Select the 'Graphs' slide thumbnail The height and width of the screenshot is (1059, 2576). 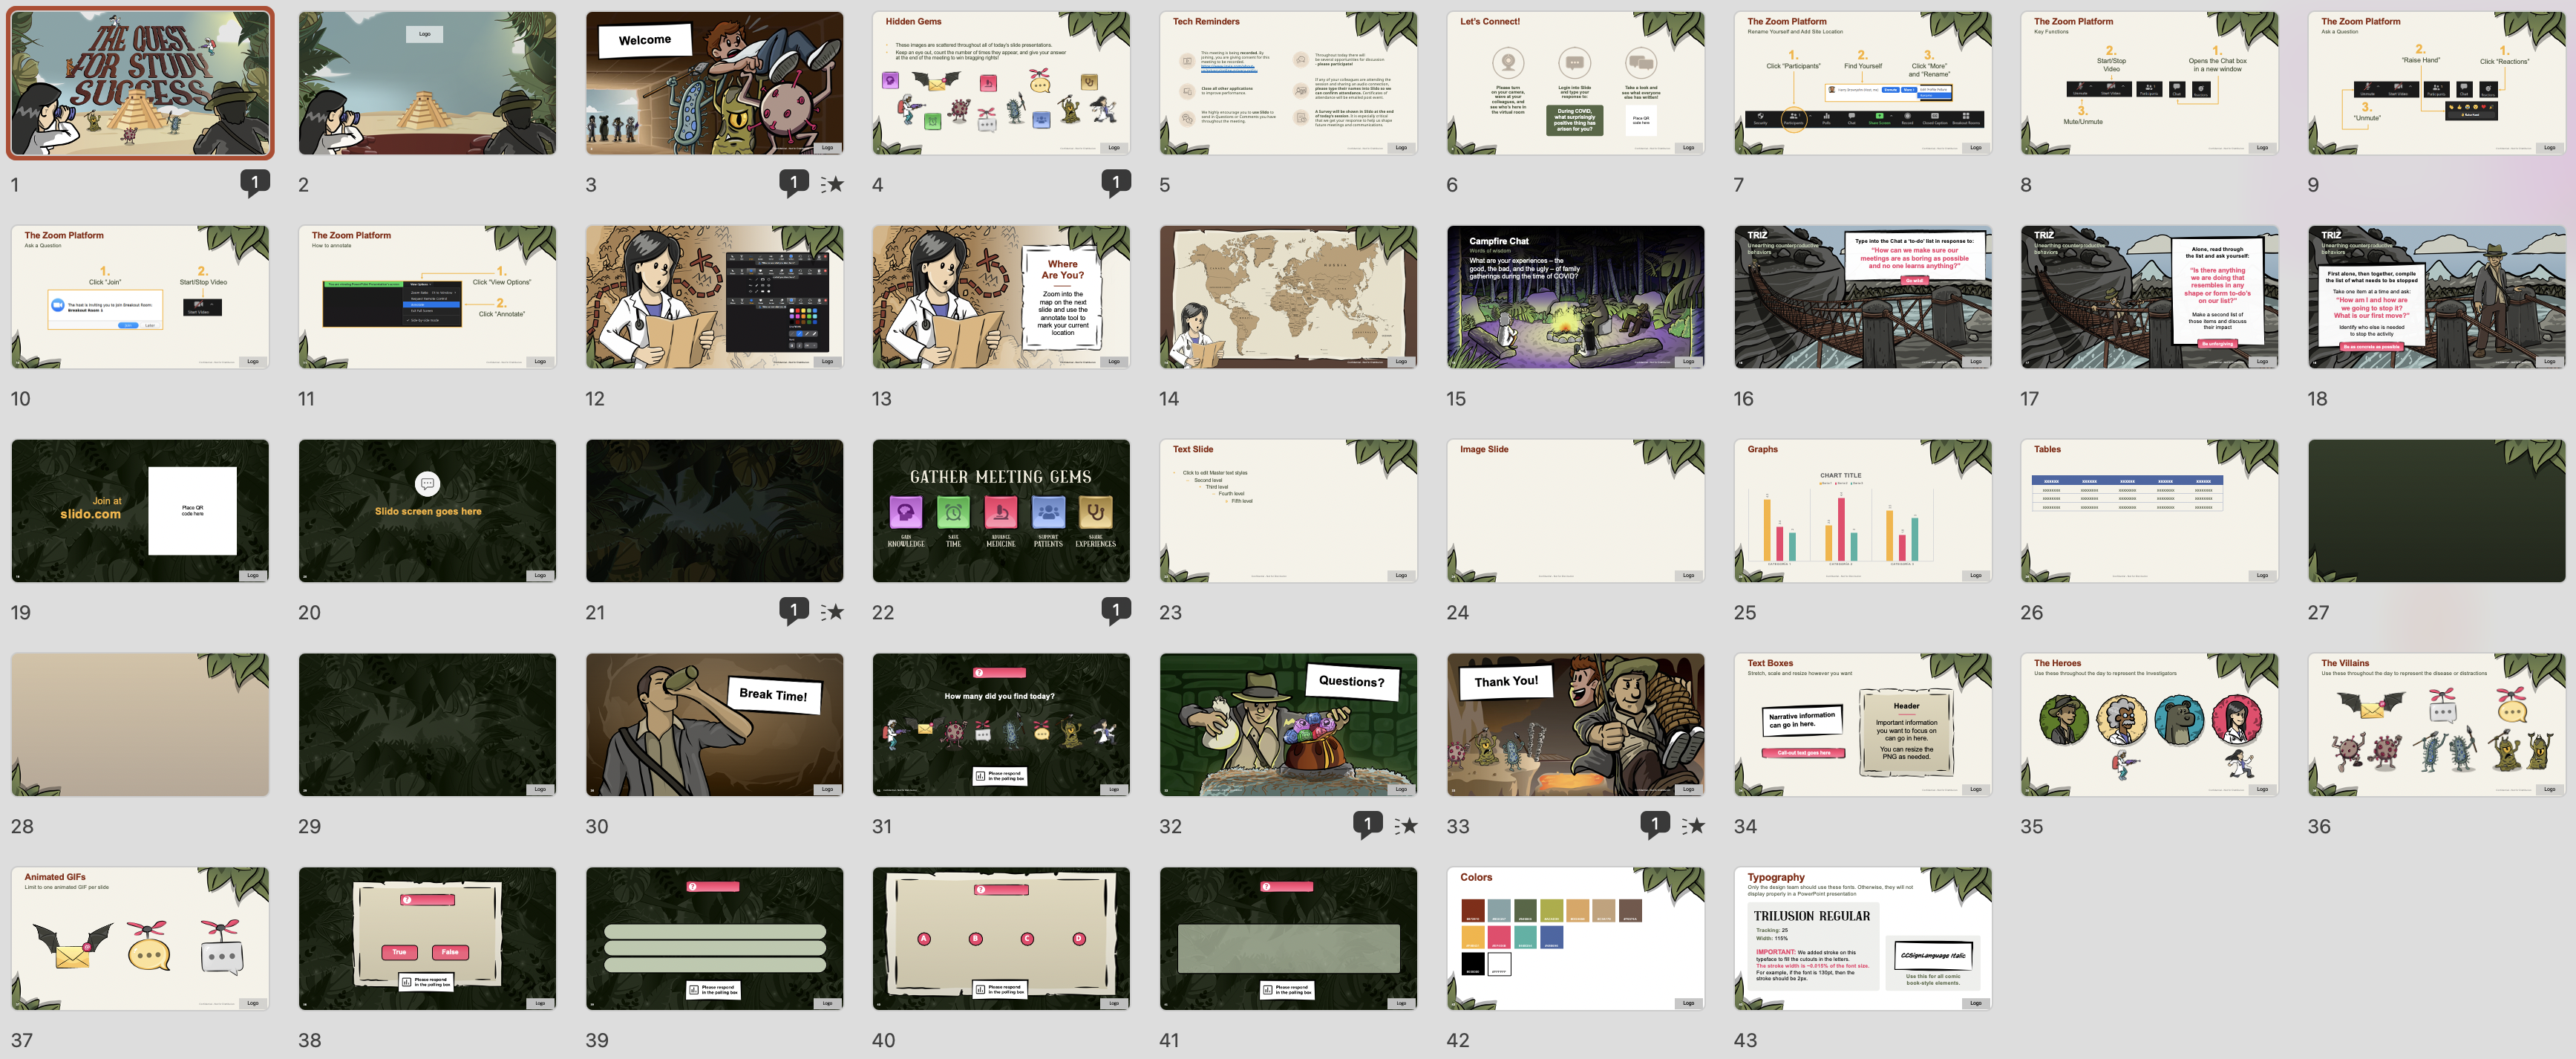(1863, 511)
